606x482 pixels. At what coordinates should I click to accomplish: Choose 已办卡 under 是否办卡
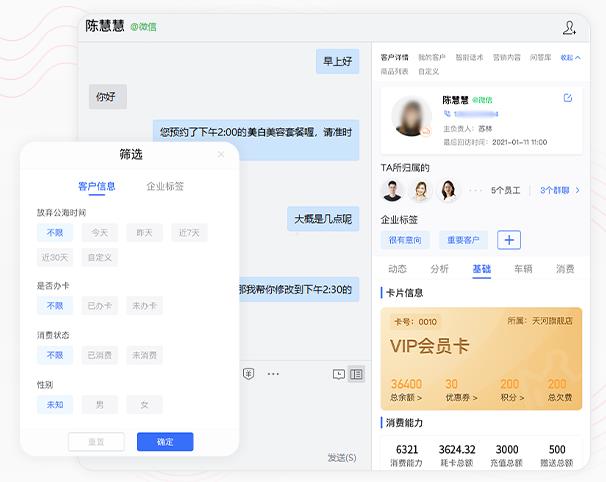99,306
